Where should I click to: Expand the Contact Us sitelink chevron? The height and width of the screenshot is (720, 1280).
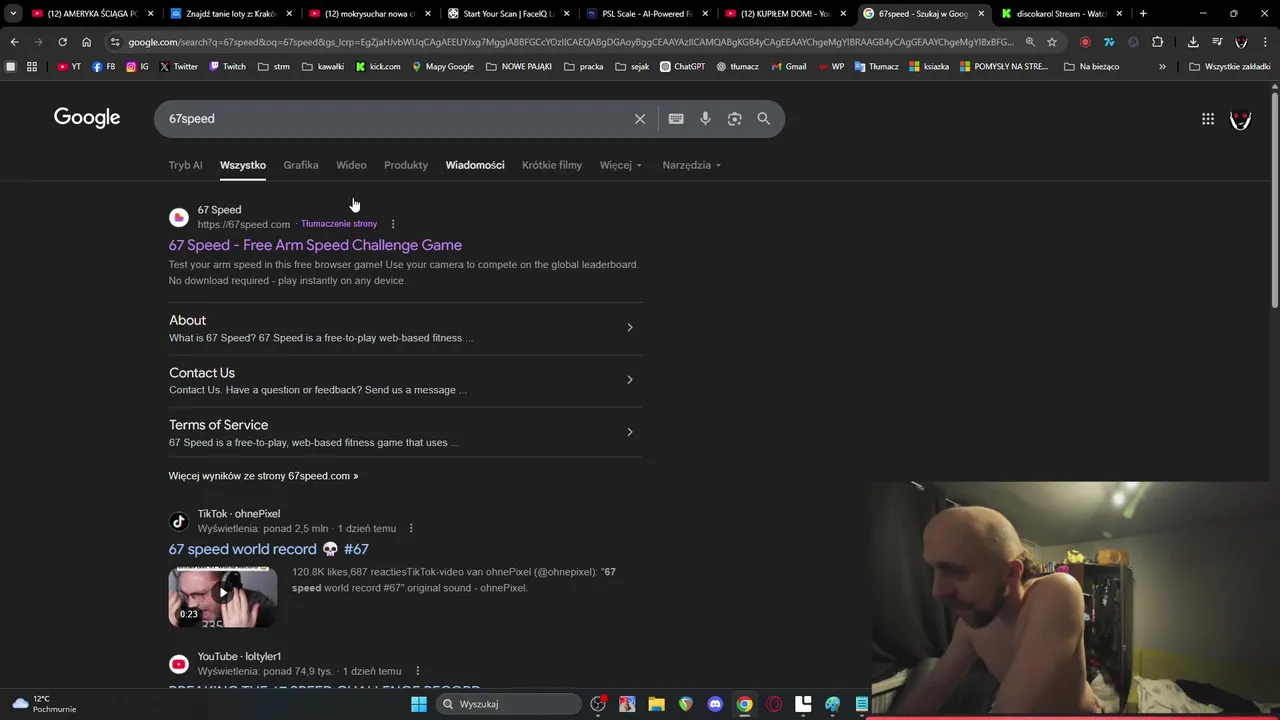point(629,379)
